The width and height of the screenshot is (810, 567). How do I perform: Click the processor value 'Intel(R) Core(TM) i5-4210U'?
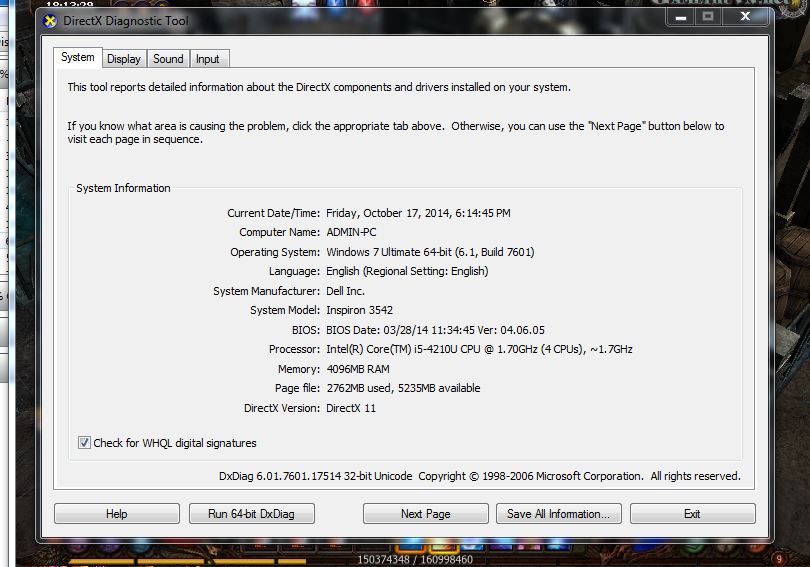coord(392,350)
